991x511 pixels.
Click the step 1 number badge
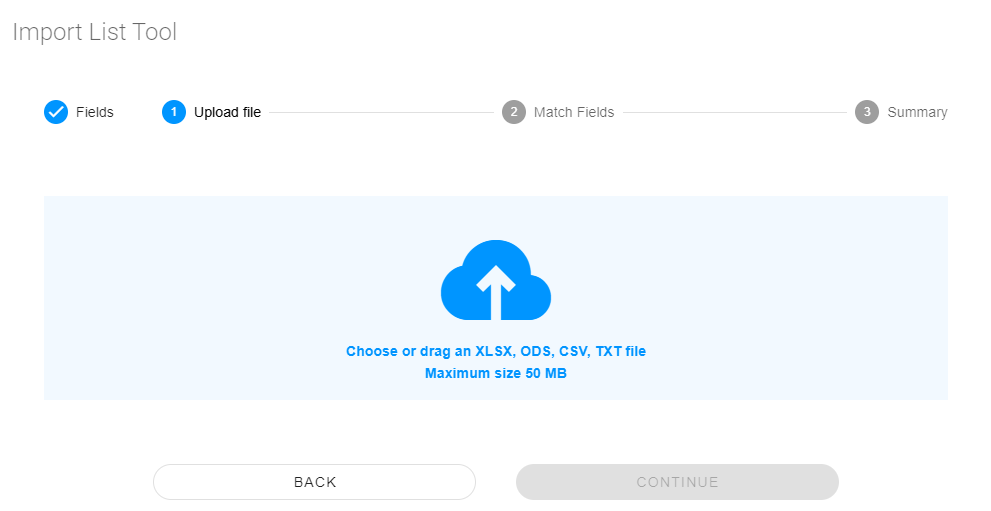point(174,112)
